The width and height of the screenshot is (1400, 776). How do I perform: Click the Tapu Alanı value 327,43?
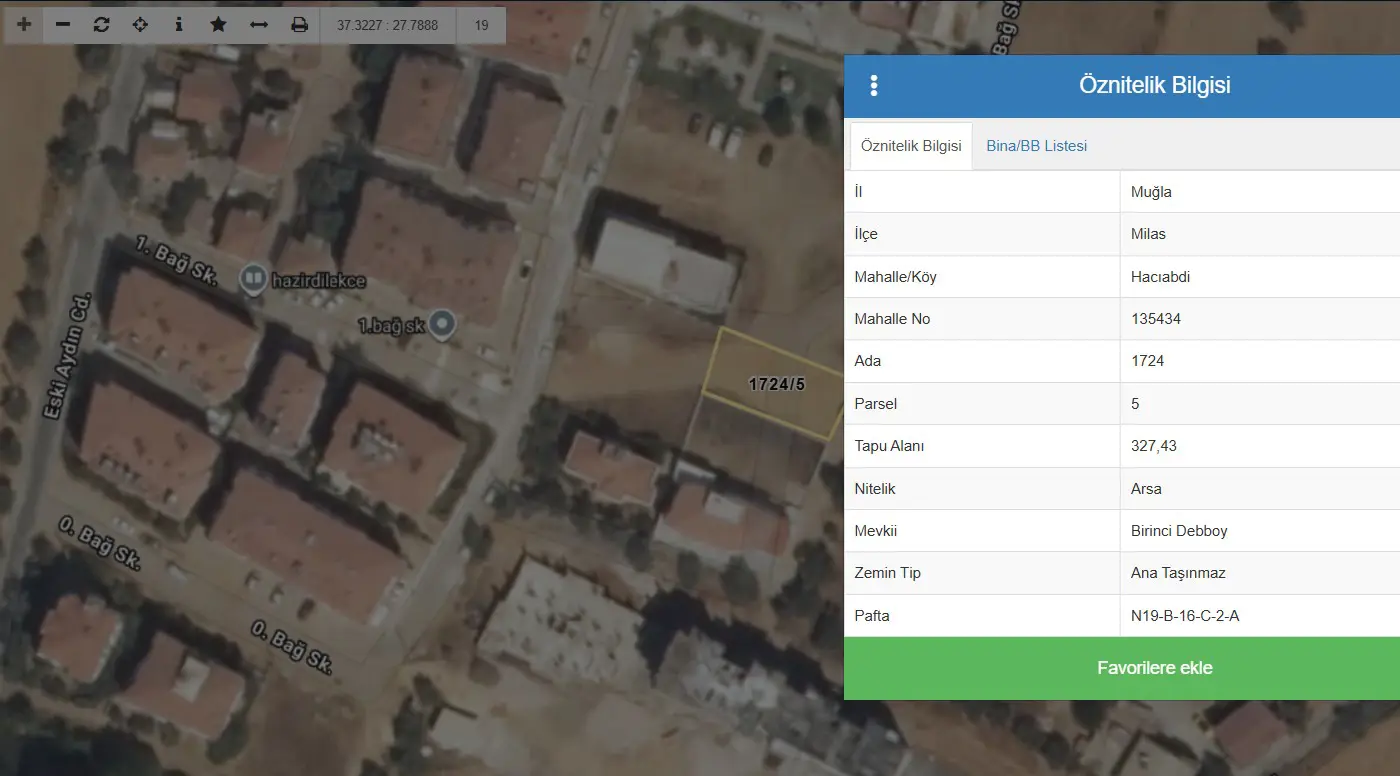[1154, 446]
